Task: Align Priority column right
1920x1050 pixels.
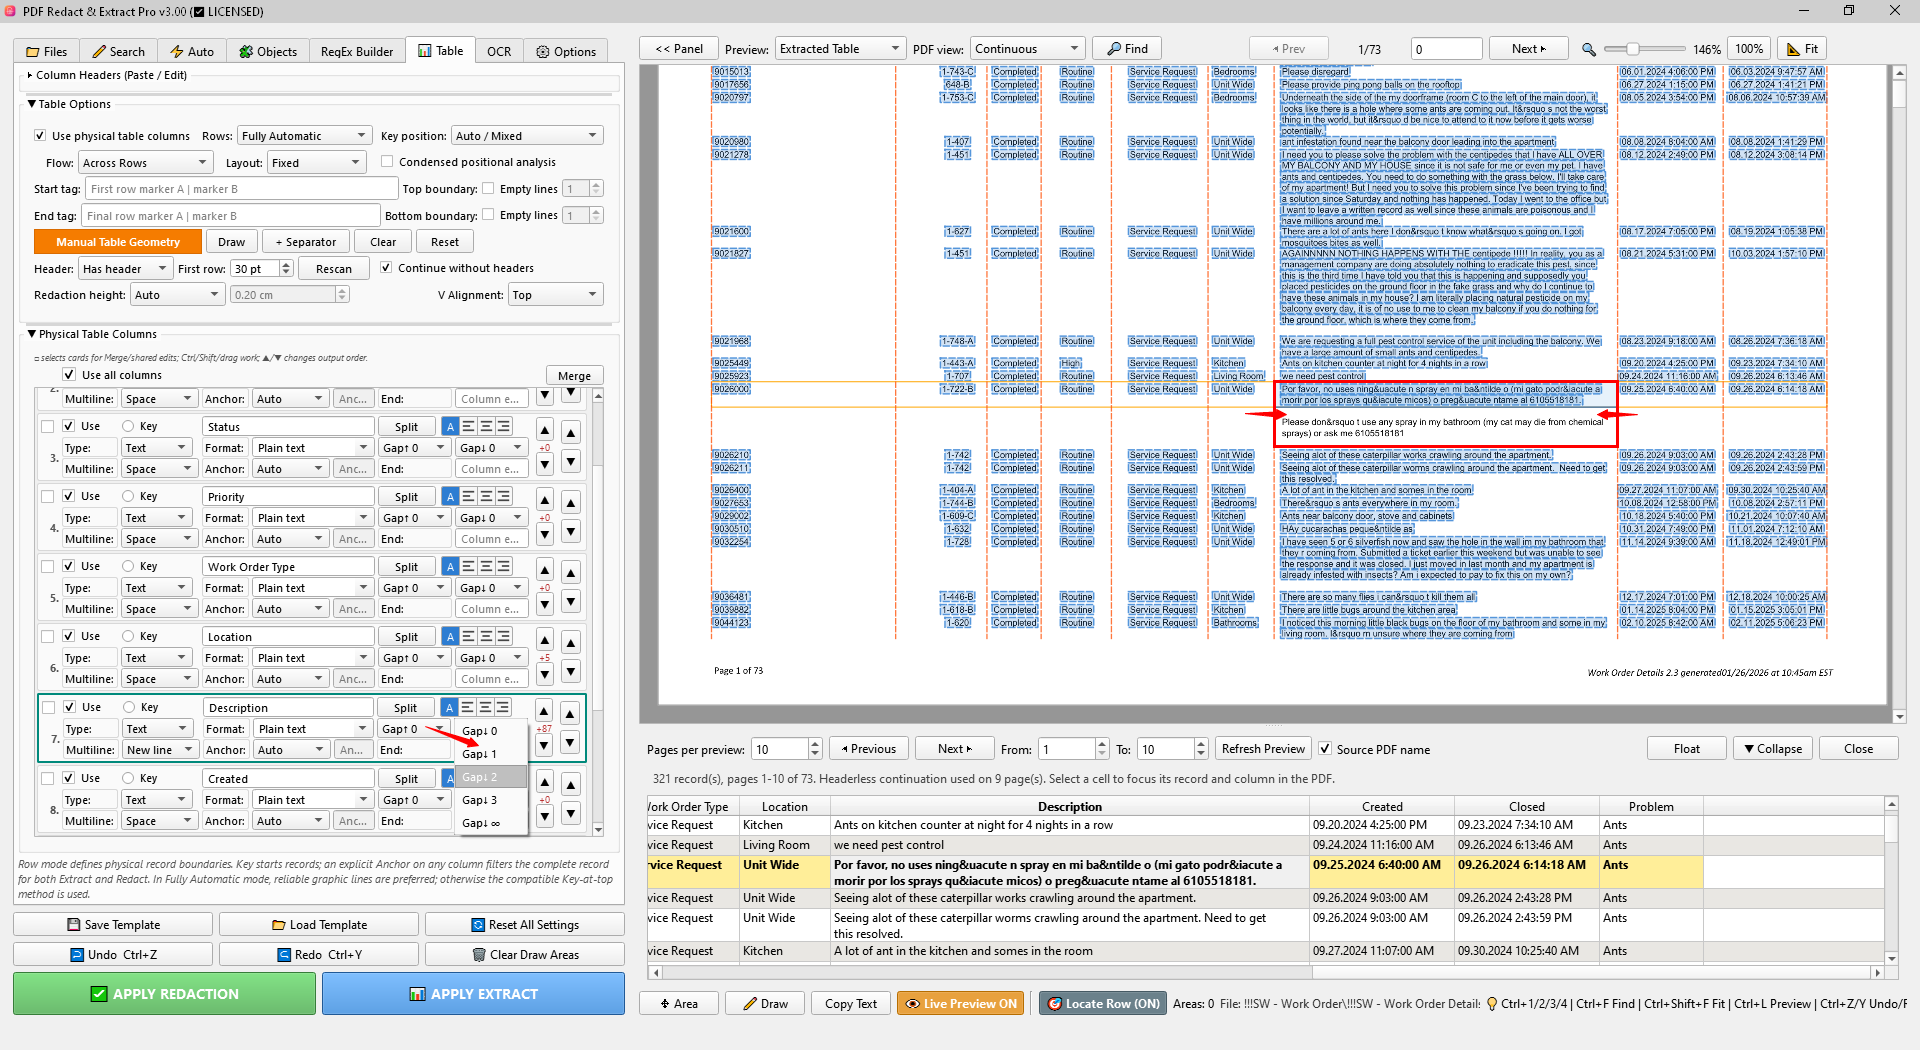Action: point(504,497)
